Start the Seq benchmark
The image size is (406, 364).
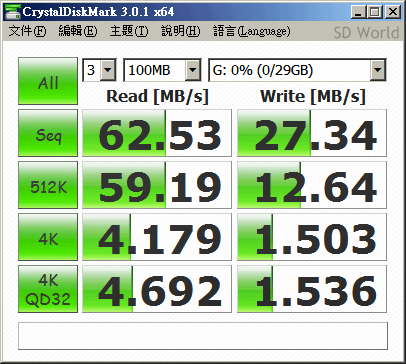(48, 133)
